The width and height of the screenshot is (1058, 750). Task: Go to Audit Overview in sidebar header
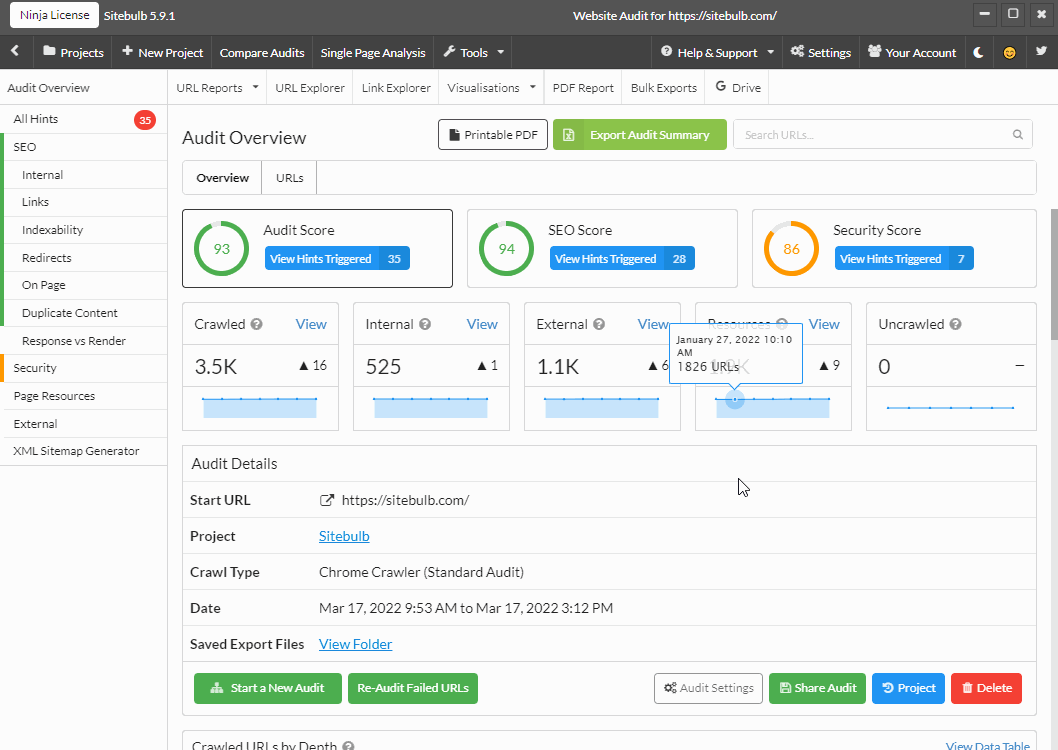click(49, 88)
